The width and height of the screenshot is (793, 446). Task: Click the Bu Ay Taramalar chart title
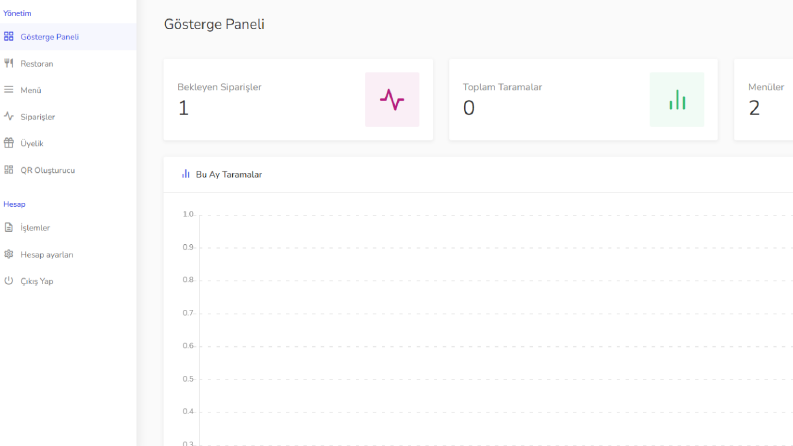click(x=229, y=174)
